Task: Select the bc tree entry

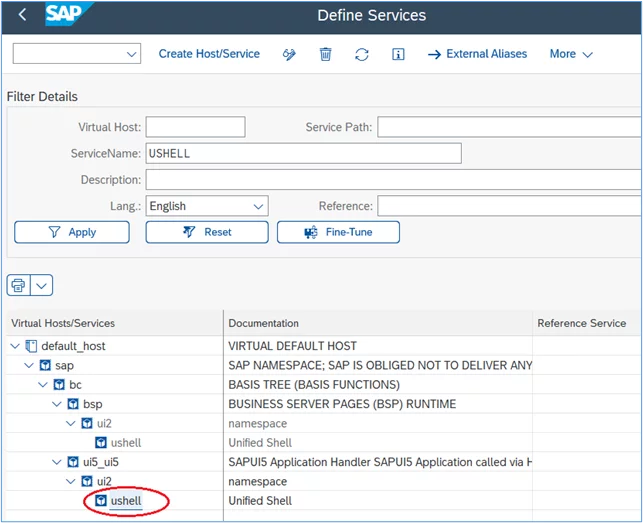Action: (x=75, y=385)
